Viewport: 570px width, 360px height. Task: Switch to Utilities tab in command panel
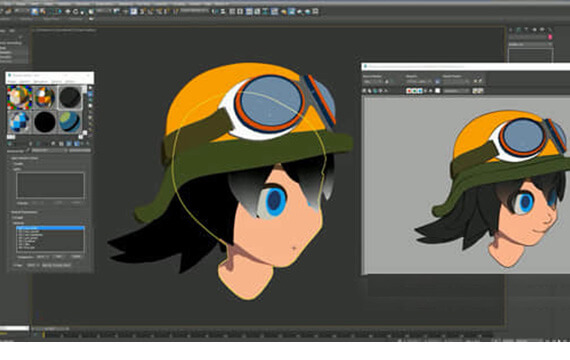pyautogui.click(x=550, y=30)
